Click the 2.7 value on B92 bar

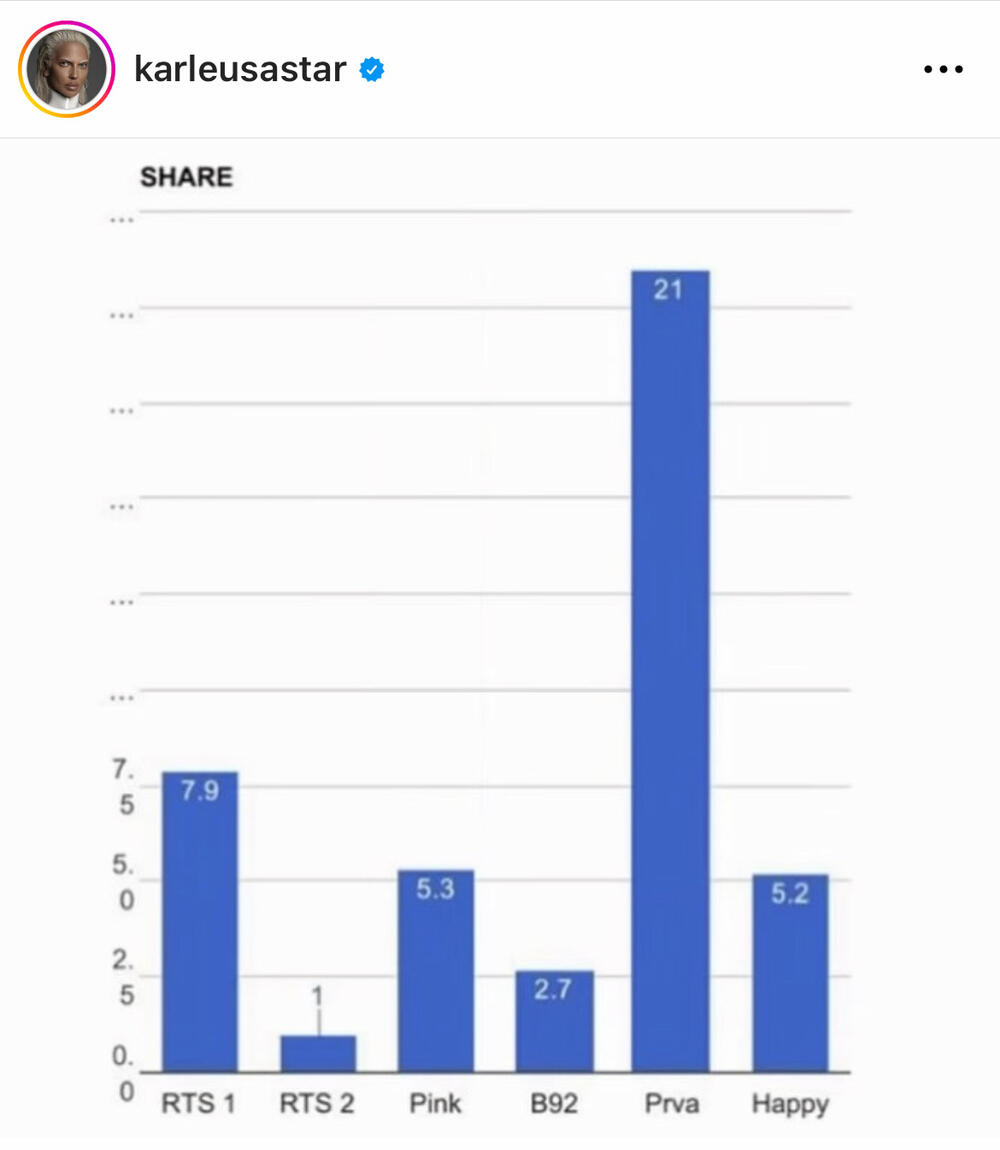point(553,990)
